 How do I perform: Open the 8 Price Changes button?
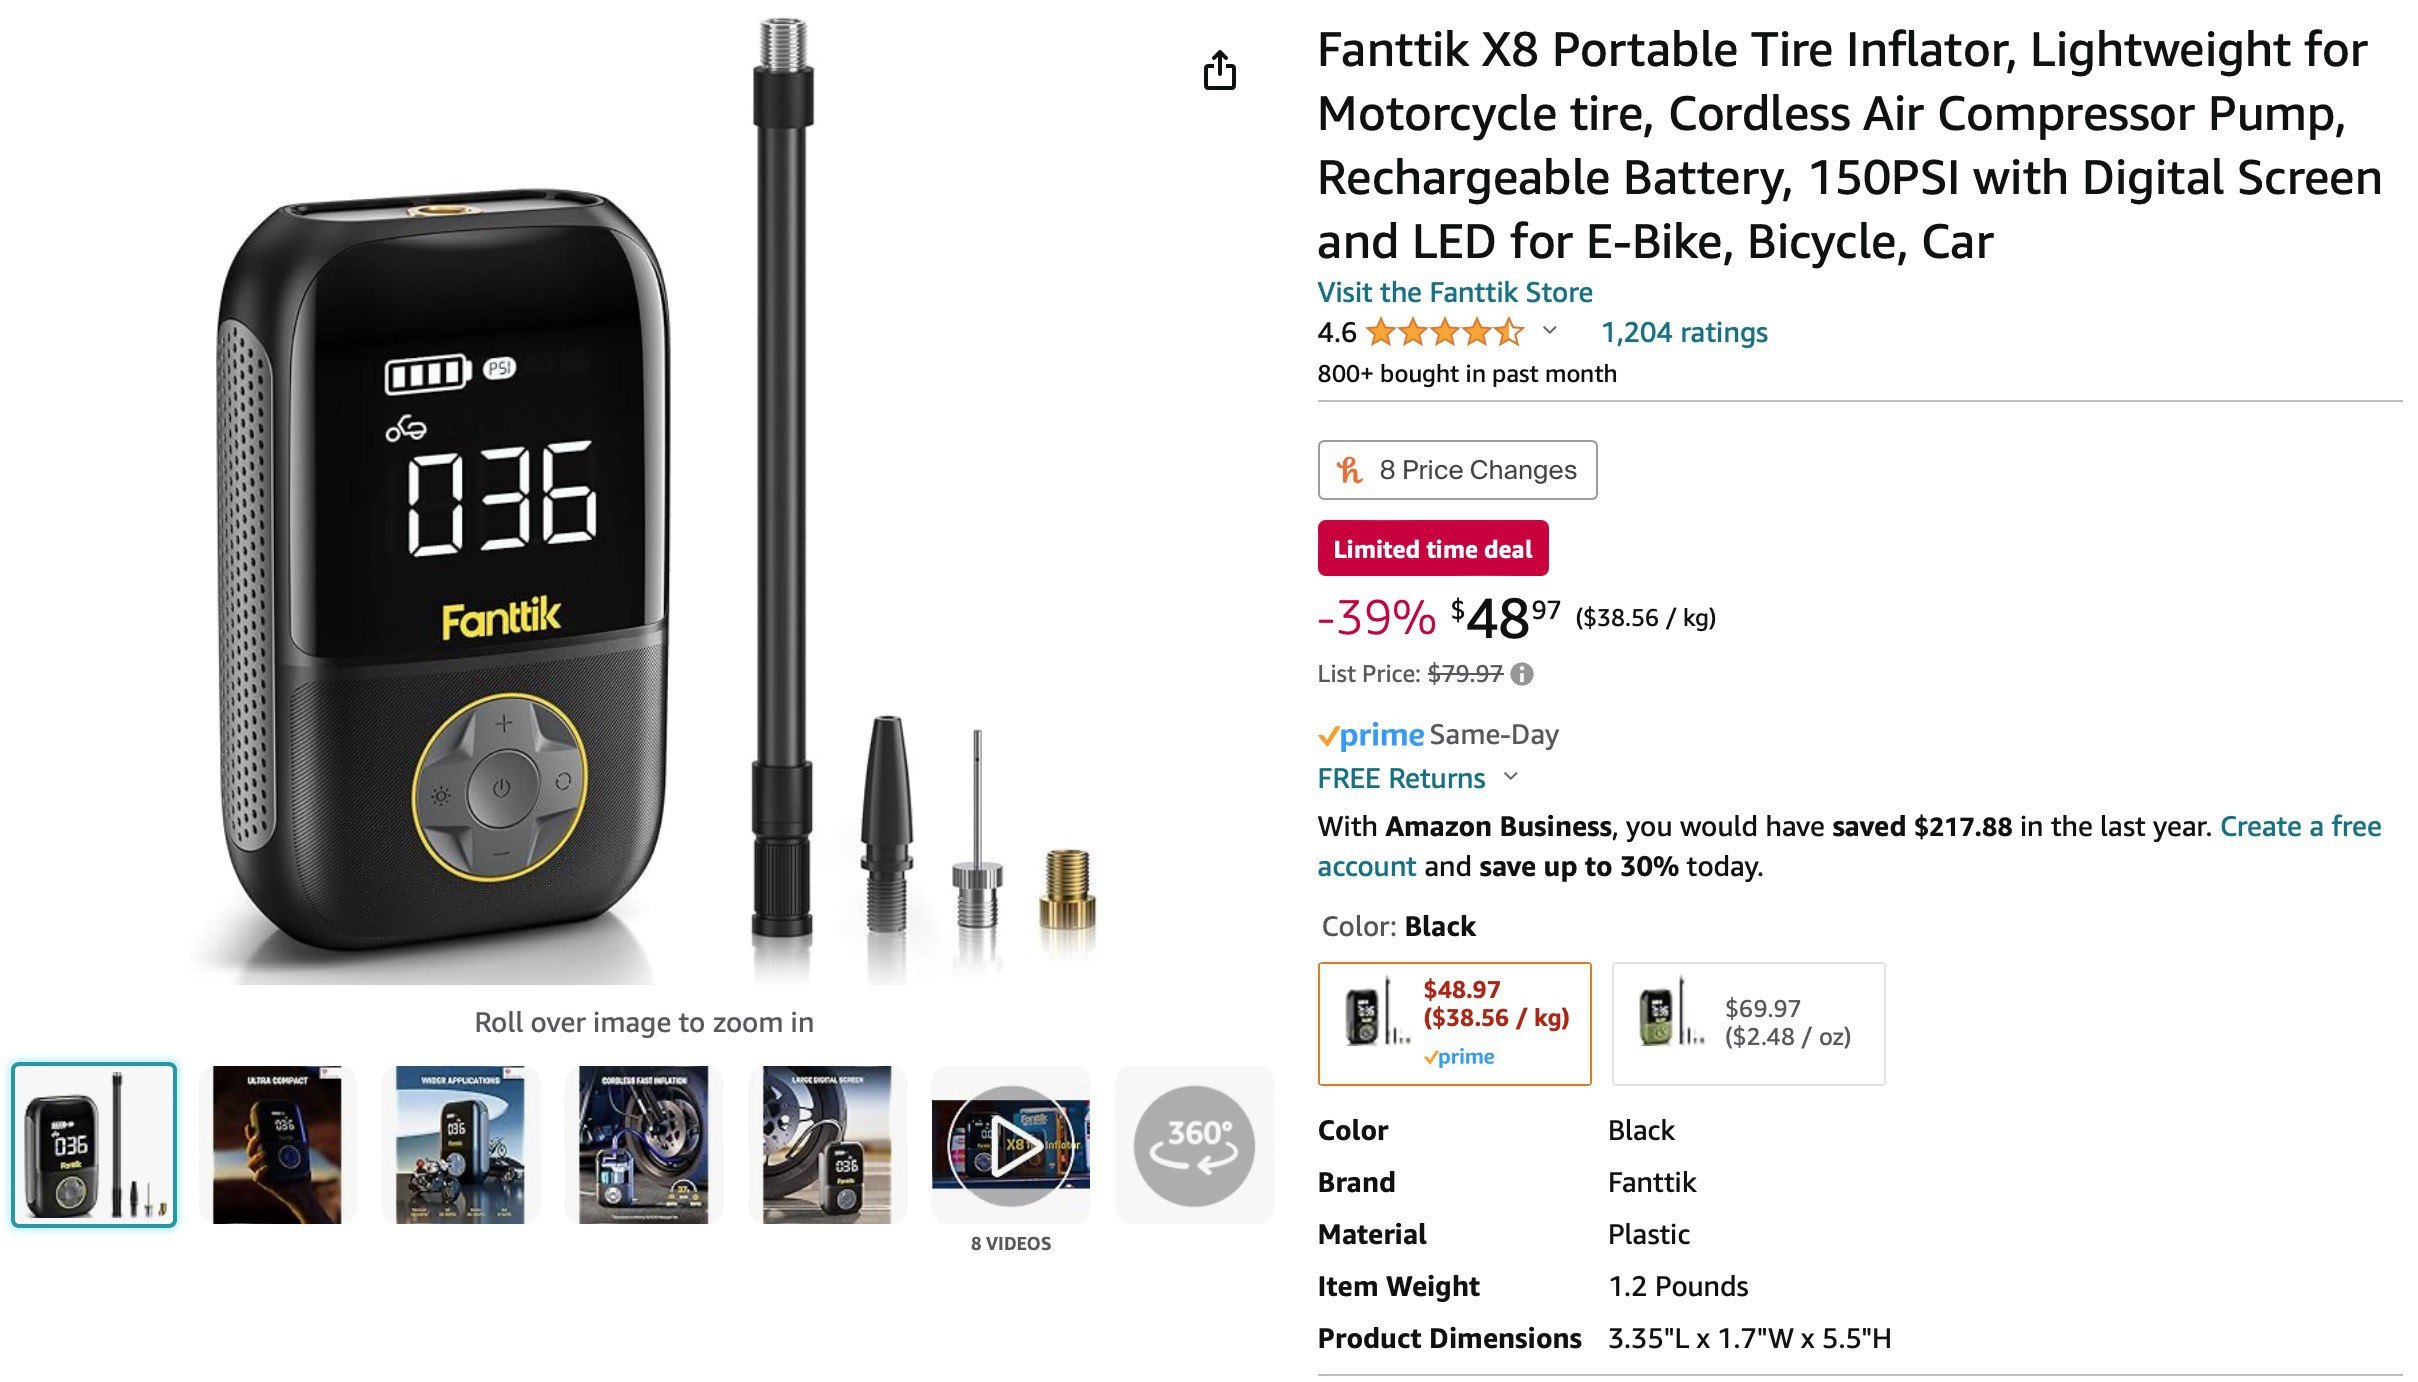click(x=1457, y=470)
